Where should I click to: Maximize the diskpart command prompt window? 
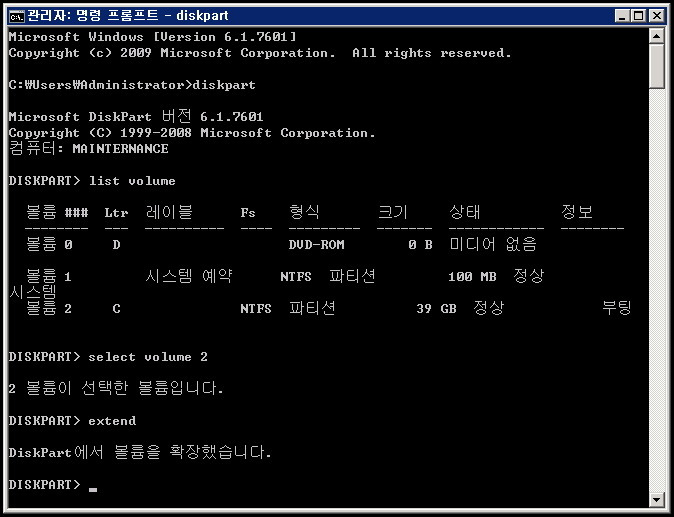point(638,16)
